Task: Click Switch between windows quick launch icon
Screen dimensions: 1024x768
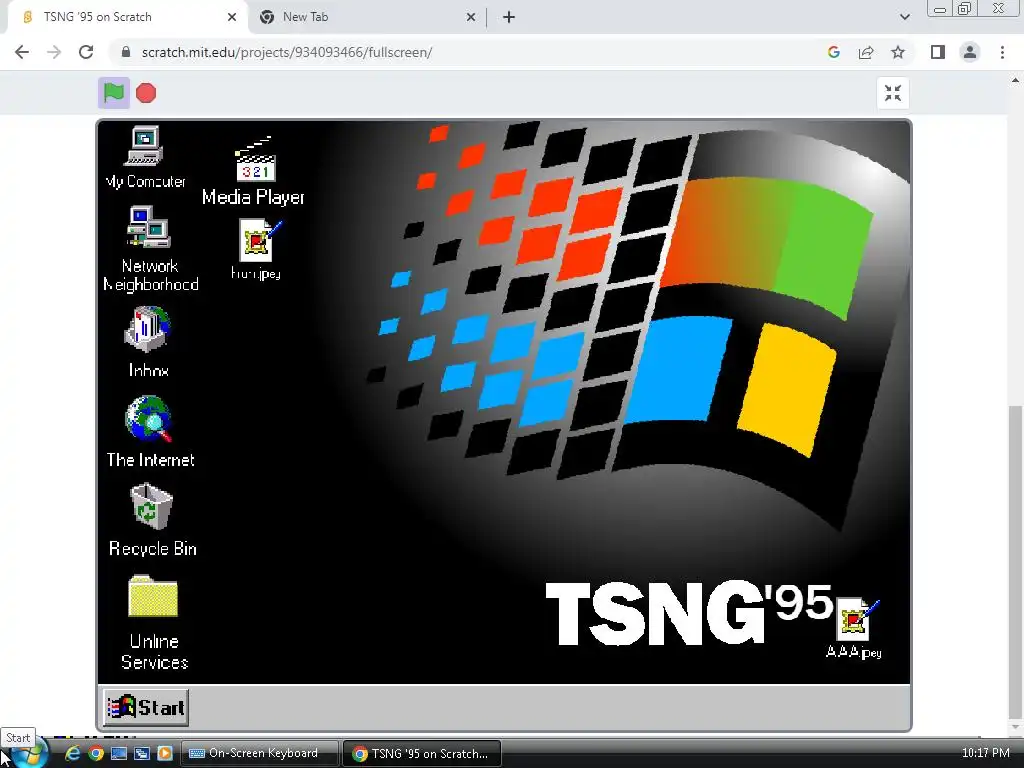Action: (142, 753)
